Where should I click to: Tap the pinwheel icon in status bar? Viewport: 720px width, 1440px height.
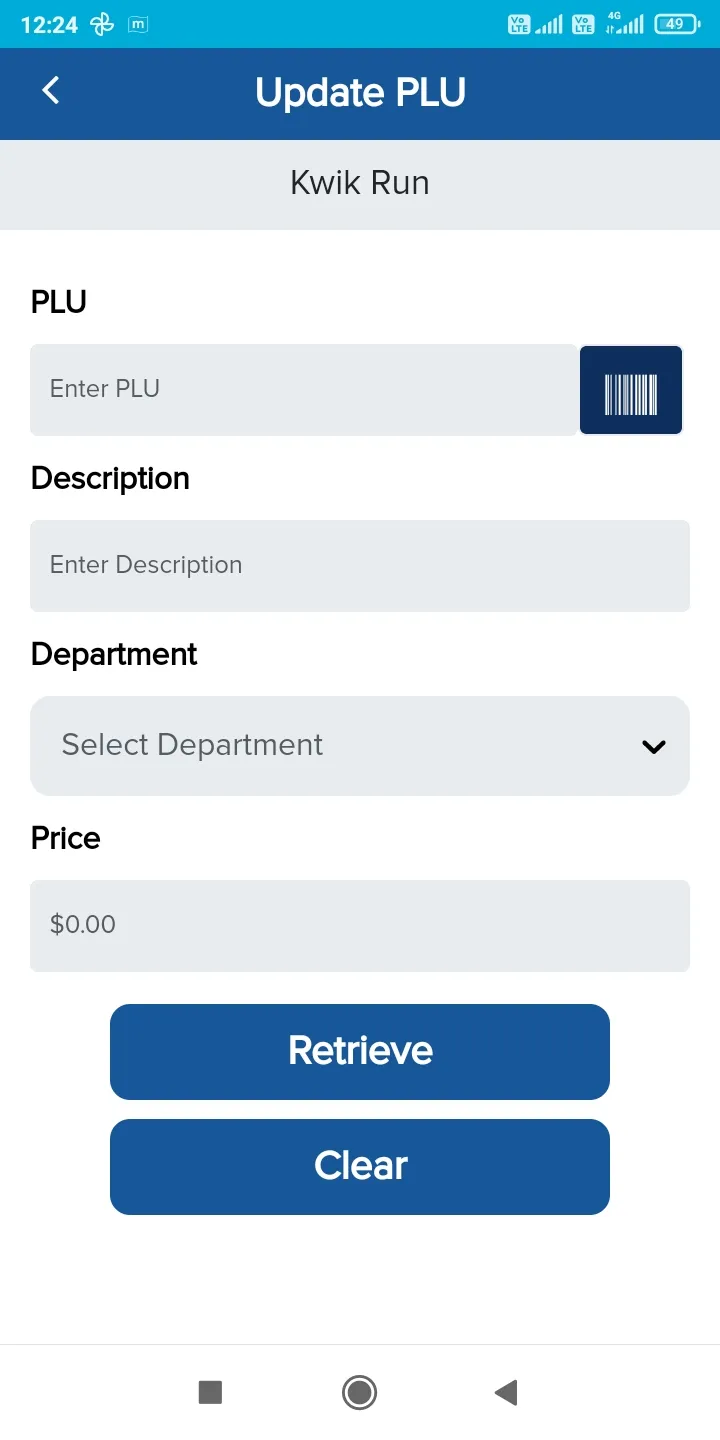[x=102, y=25]
